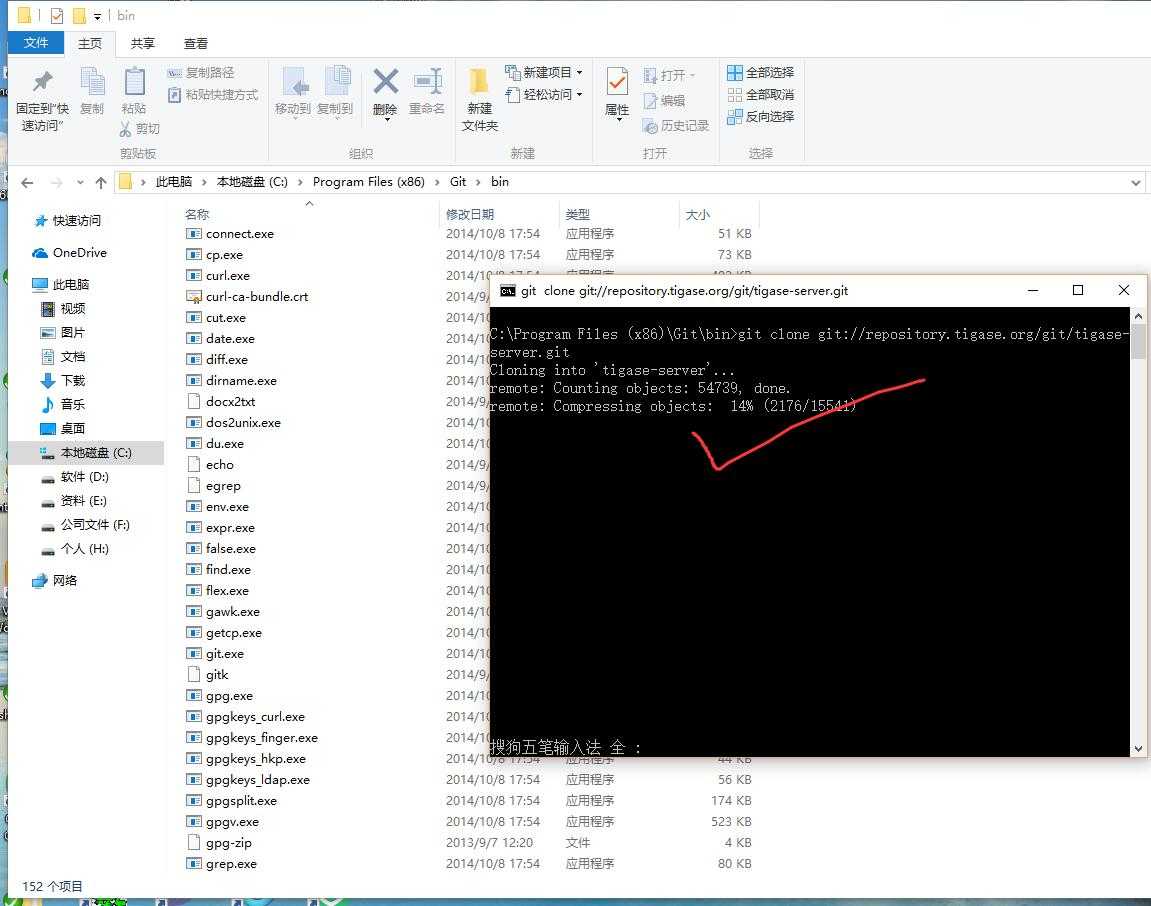Screen dimensions: 1151x906
Task: Click the git.exe file icon
Action: pos(194,653)
